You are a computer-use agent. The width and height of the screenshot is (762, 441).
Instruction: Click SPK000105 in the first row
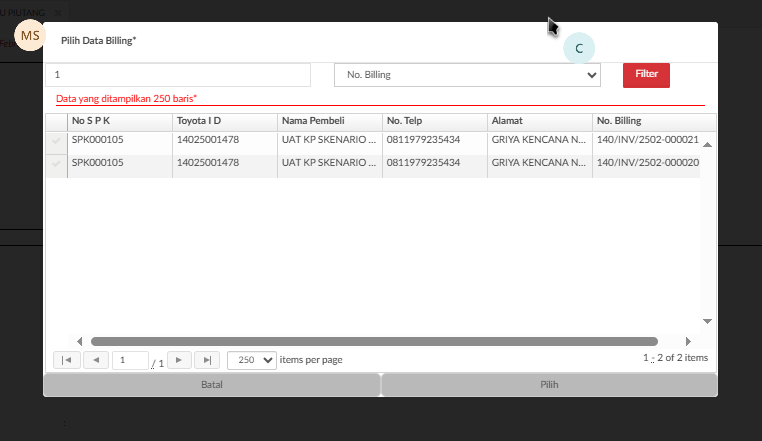pyautogui.click(x=98, y=140)
